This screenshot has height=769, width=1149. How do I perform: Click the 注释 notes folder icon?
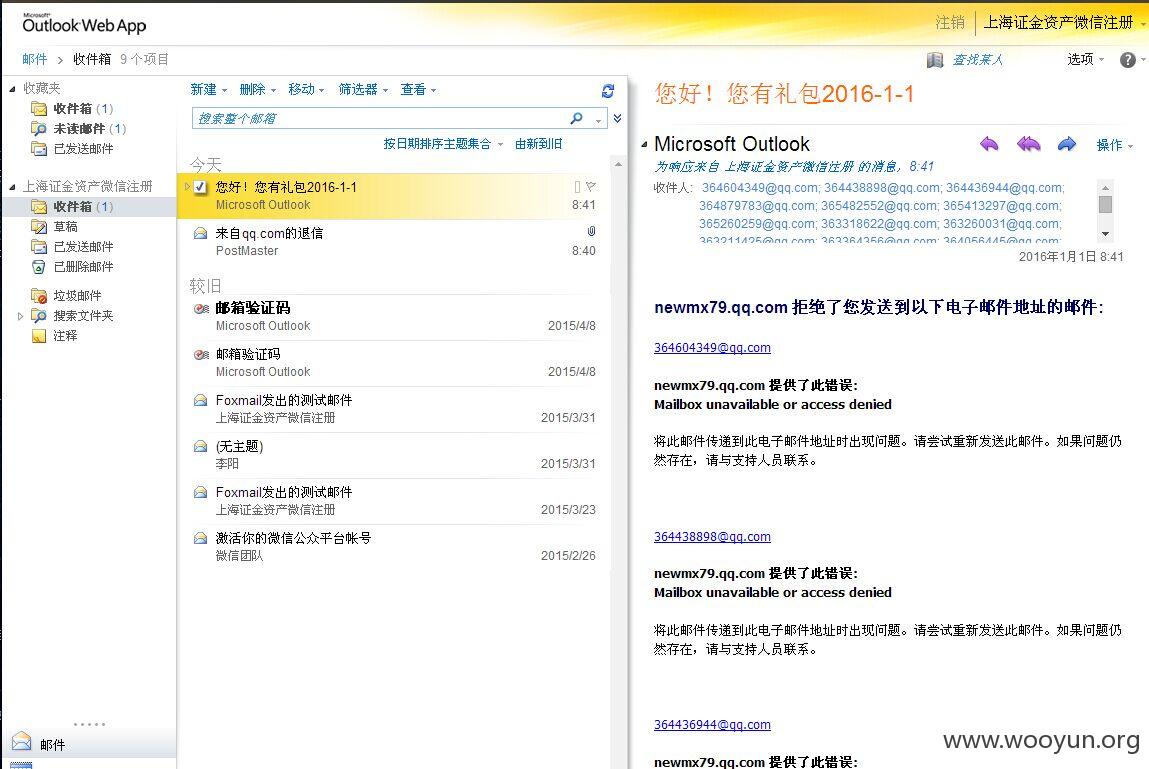click(39, 336)
